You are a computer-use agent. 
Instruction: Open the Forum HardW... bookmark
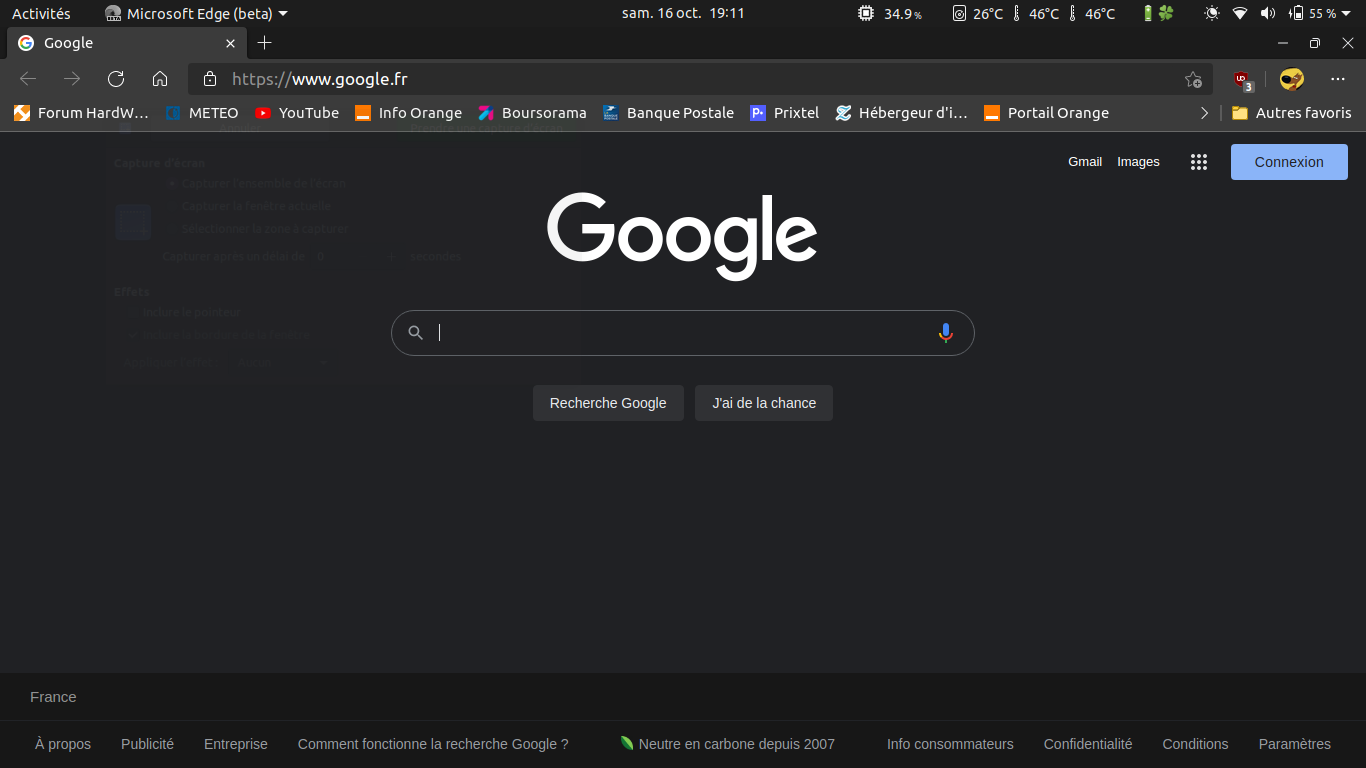[81, 113]
